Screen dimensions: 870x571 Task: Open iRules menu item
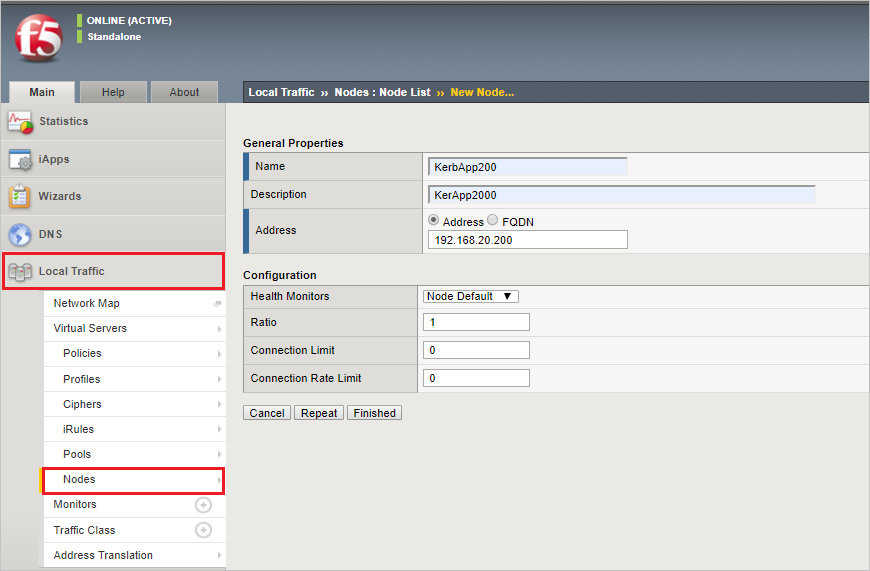135,429
